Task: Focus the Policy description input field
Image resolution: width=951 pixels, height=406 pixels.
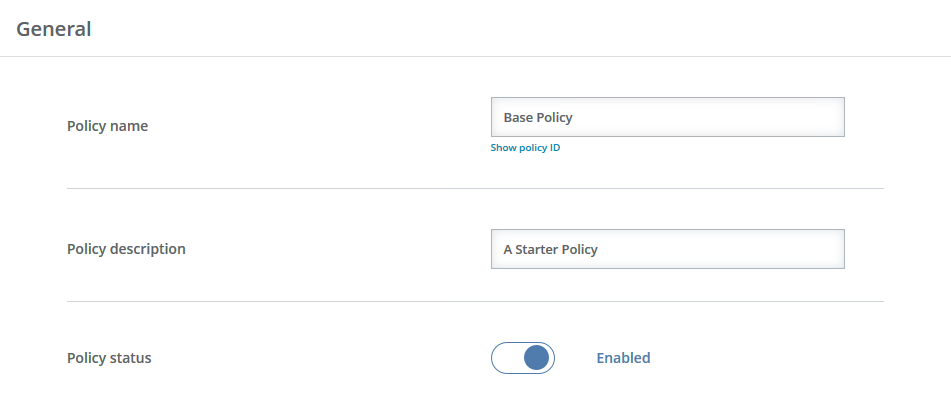Action: 668,249
